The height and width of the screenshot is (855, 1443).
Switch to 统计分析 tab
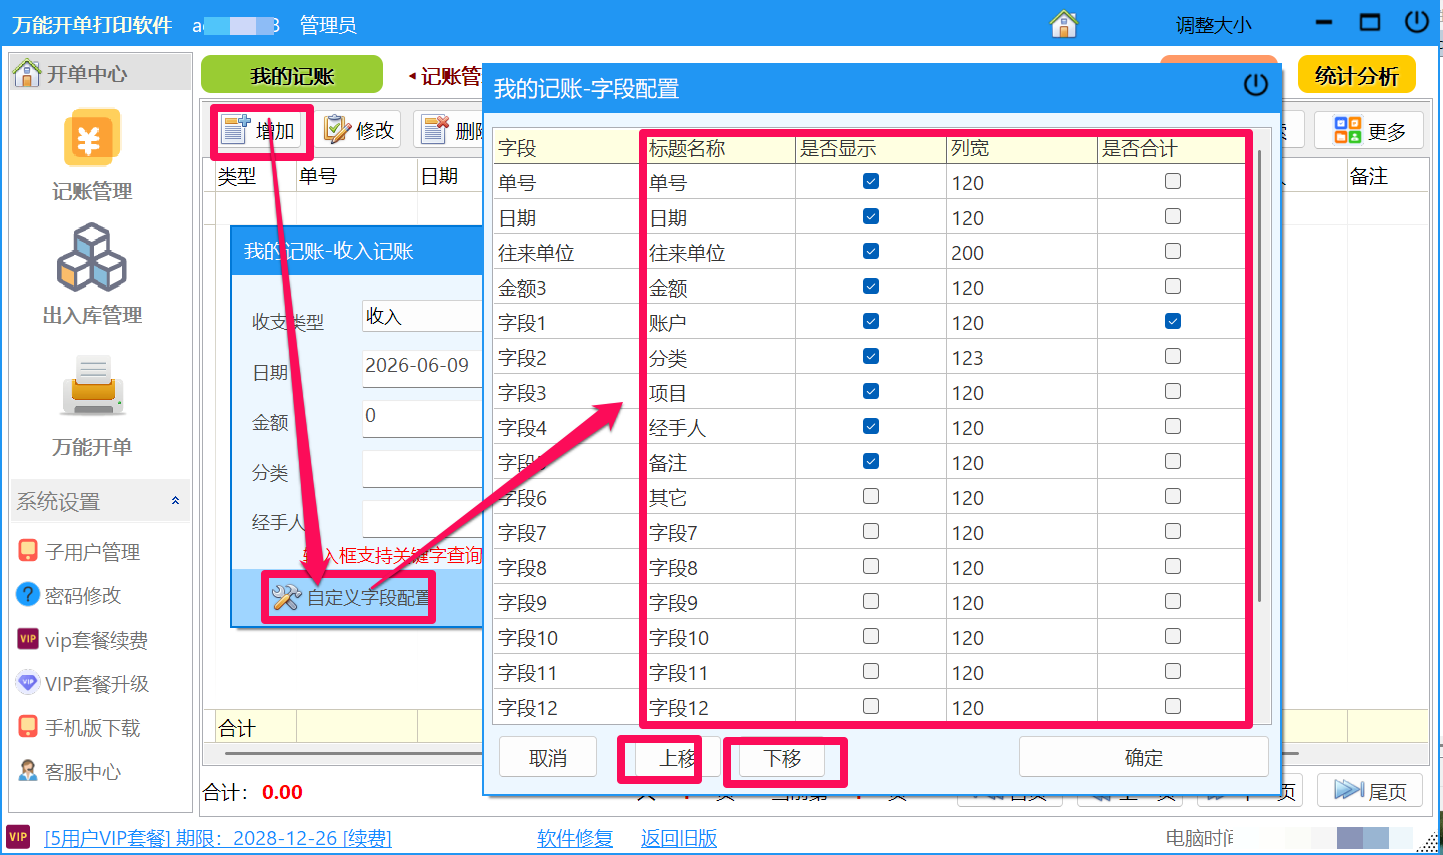(1356, 75)
